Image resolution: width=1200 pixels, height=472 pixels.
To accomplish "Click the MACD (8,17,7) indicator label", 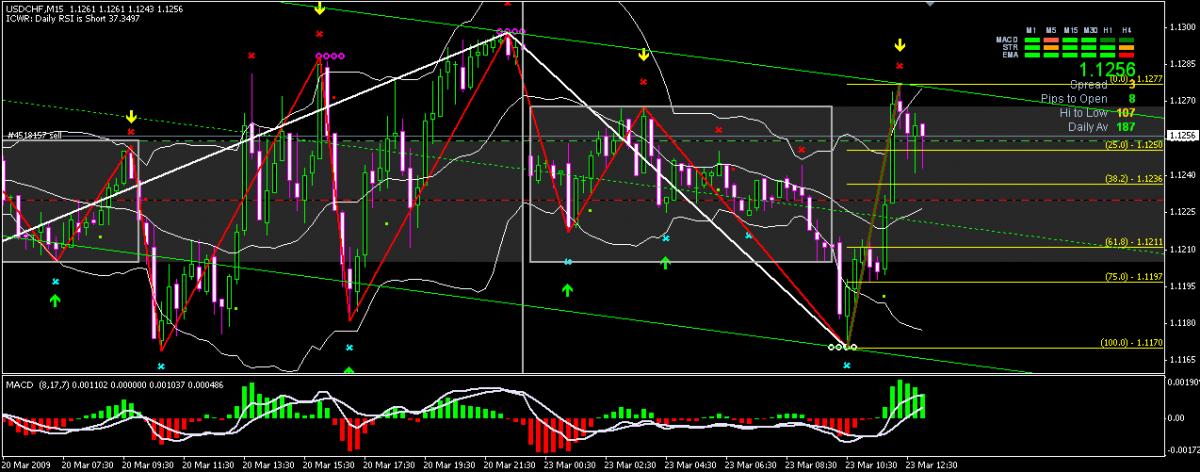I will [36, 384].
